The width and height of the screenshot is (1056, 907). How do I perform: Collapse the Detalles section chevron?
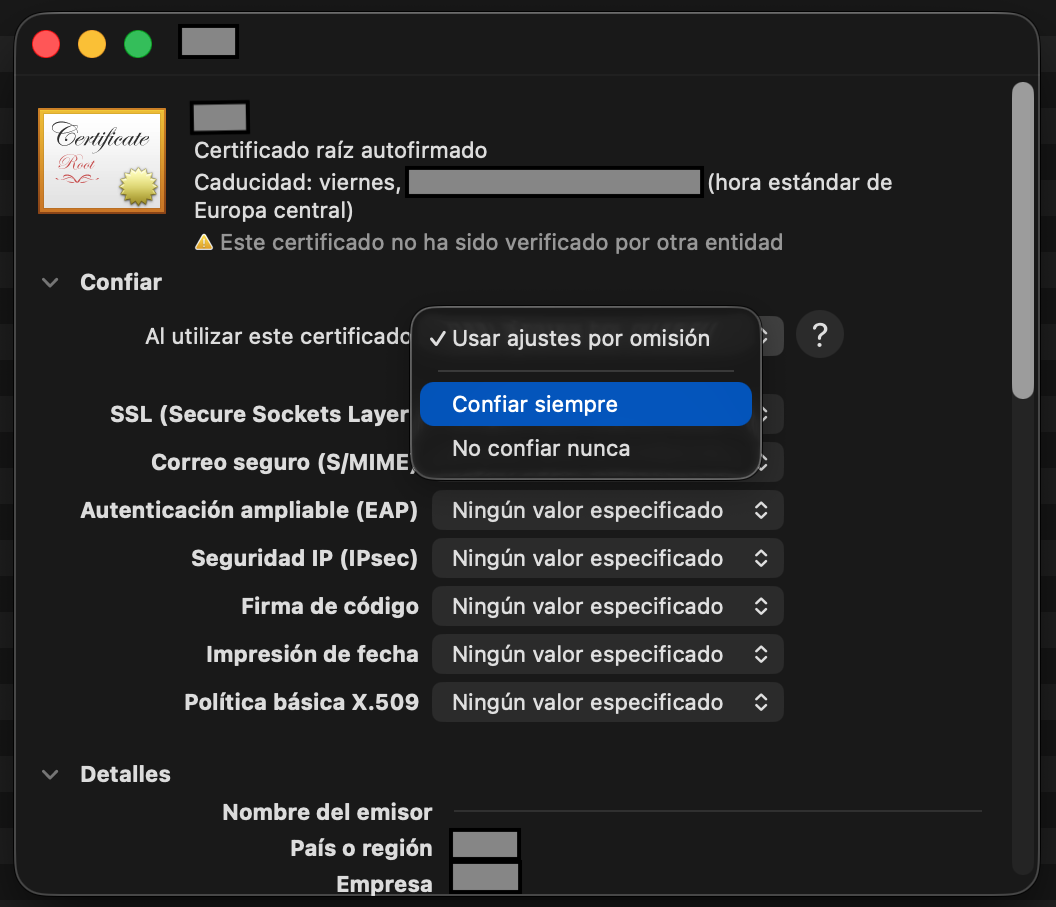[x=50, y=774]
